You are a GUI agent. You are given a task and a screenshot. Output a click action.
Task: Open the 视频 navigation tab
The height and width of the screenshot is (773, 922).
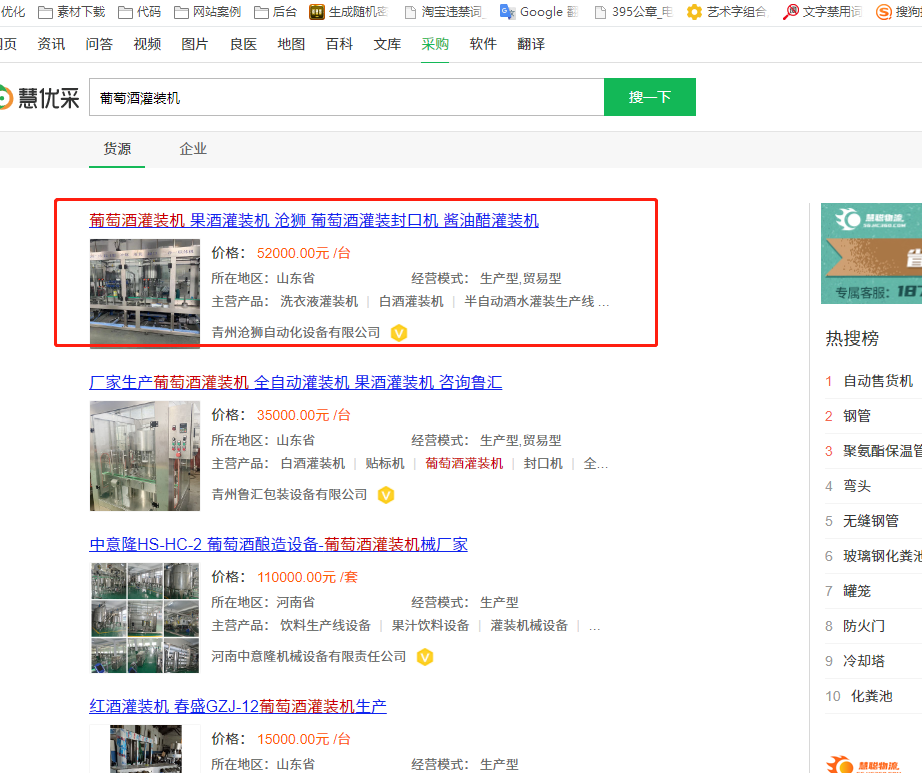[147, 44]
